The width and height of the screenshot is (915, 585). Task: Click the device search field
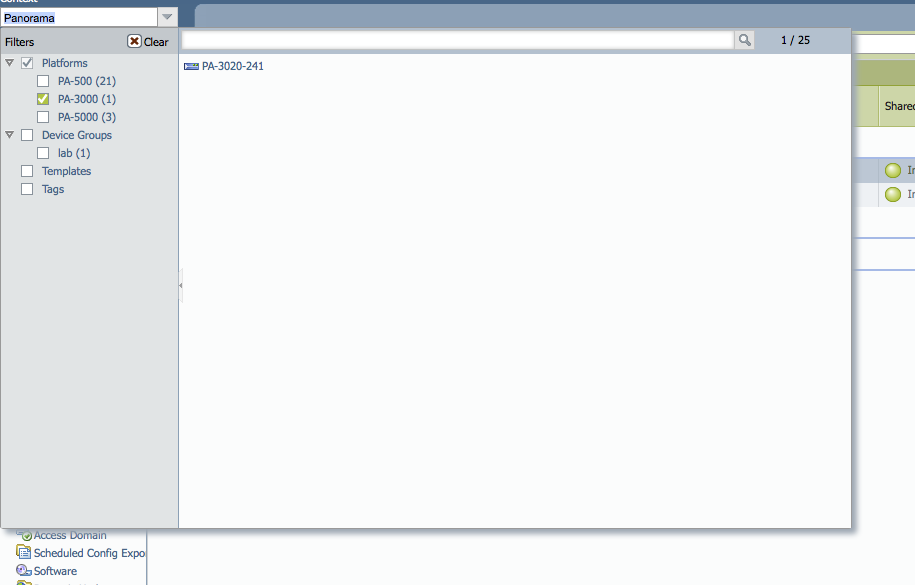pyautogui.click(x=458, y=40)
